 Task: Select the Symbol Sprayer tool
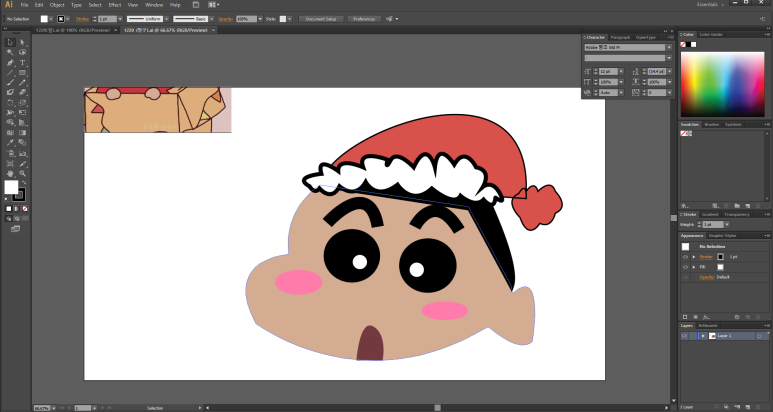click(x=10, y=153)
